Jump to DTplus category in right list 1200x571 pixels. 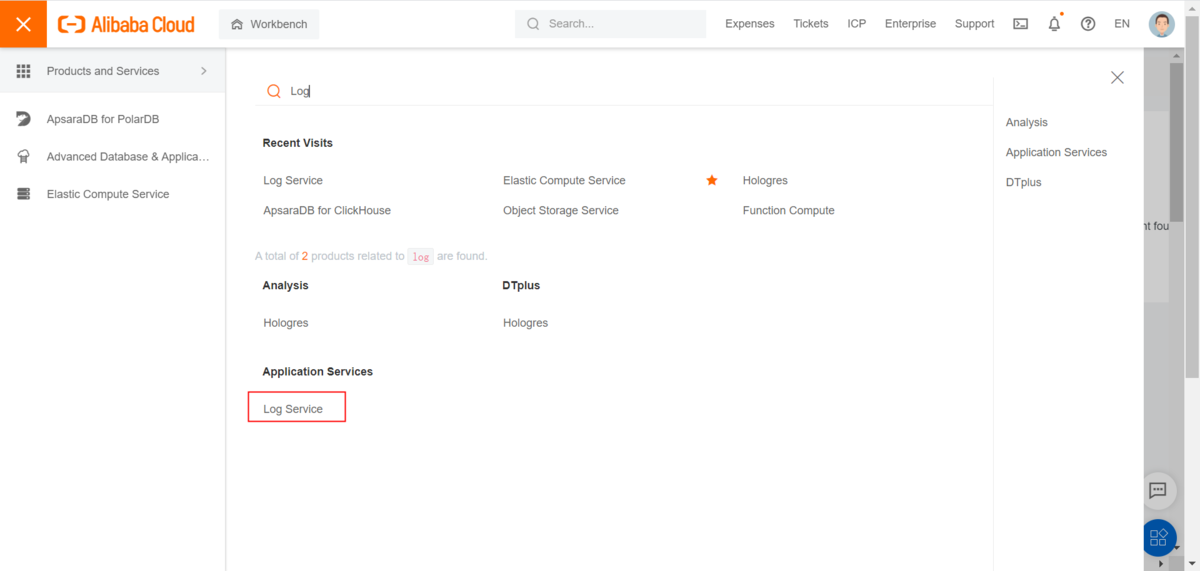[1024, 182]
